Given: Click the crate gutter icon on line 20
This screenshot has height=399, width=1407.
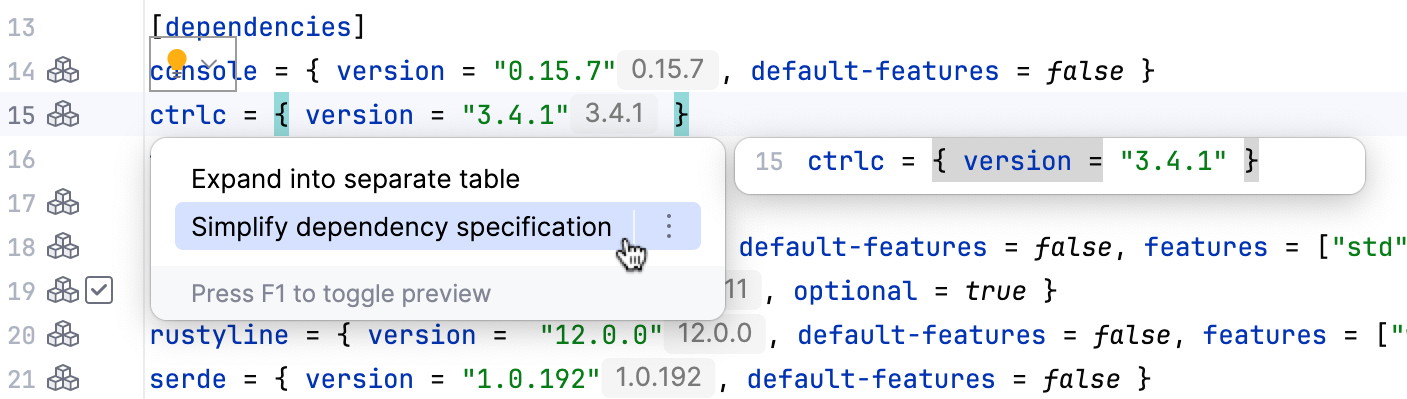Looking at the screenshot, I should (x=64, y=335).
